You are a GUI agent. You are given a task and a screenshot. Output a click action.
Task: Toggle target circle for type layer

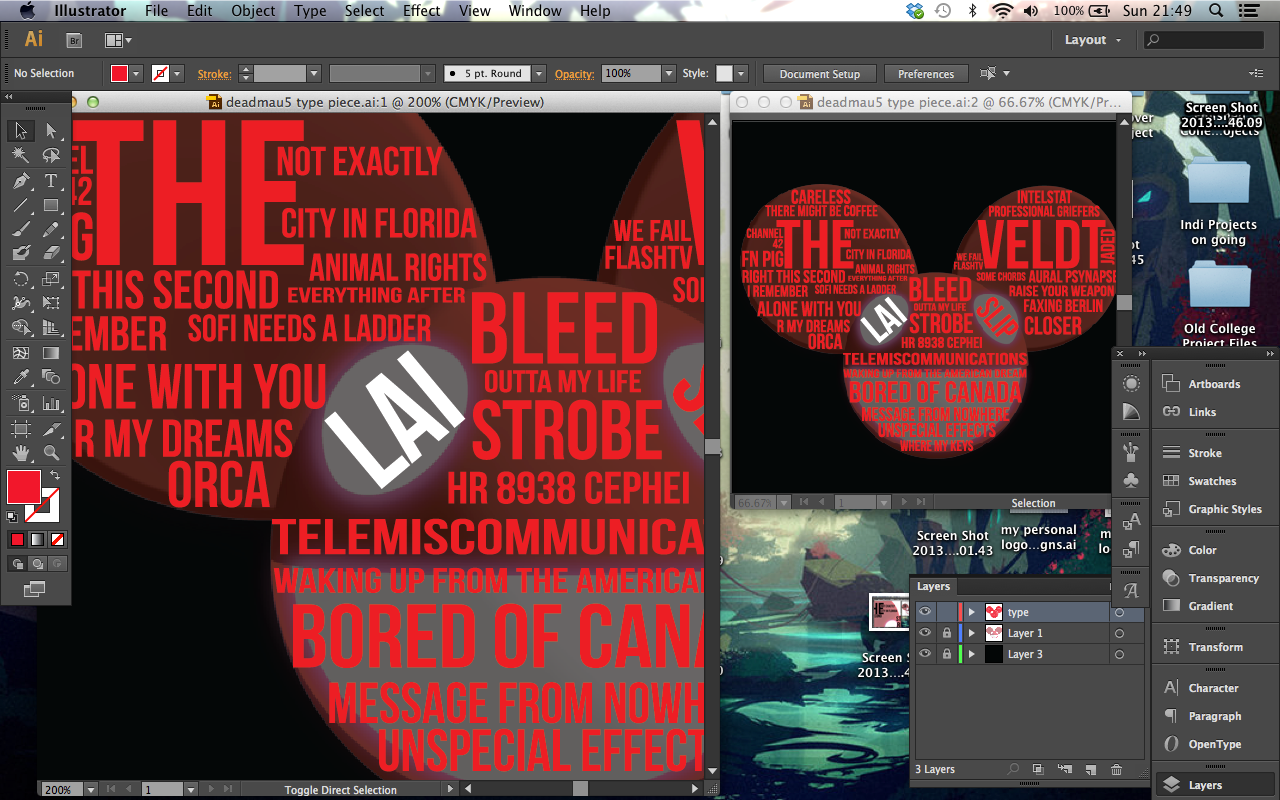click(x=1119, y=613)
